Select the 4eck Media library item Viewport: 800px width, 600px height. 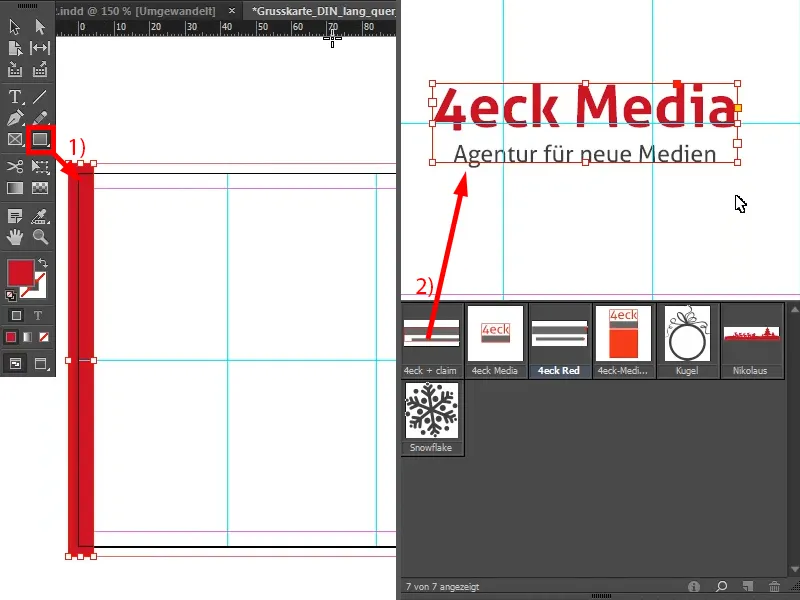495,341
